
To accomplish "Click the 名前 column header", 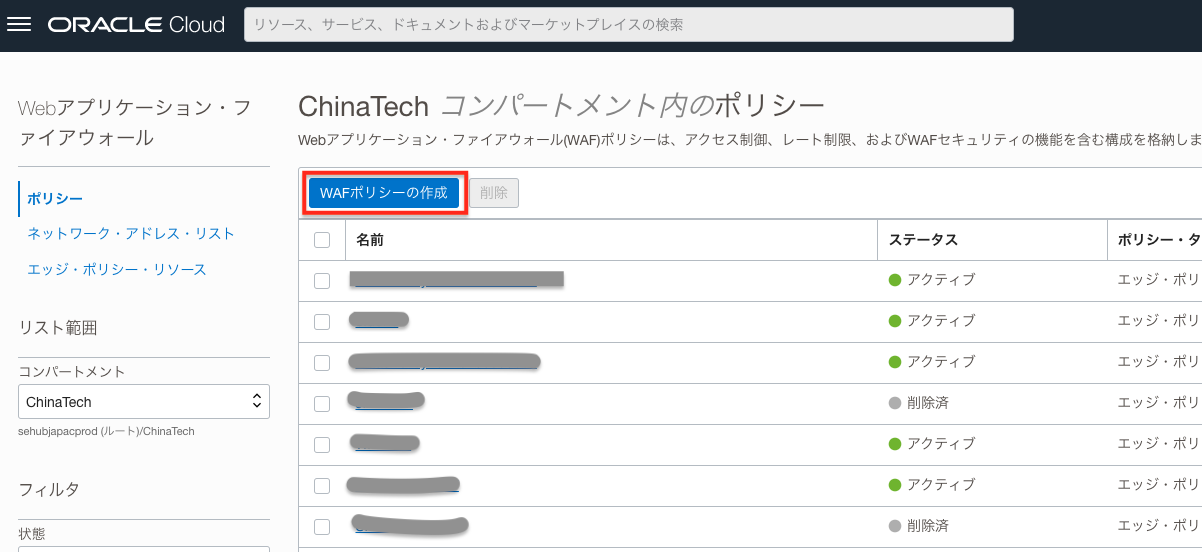I will [x=370, y=240].
